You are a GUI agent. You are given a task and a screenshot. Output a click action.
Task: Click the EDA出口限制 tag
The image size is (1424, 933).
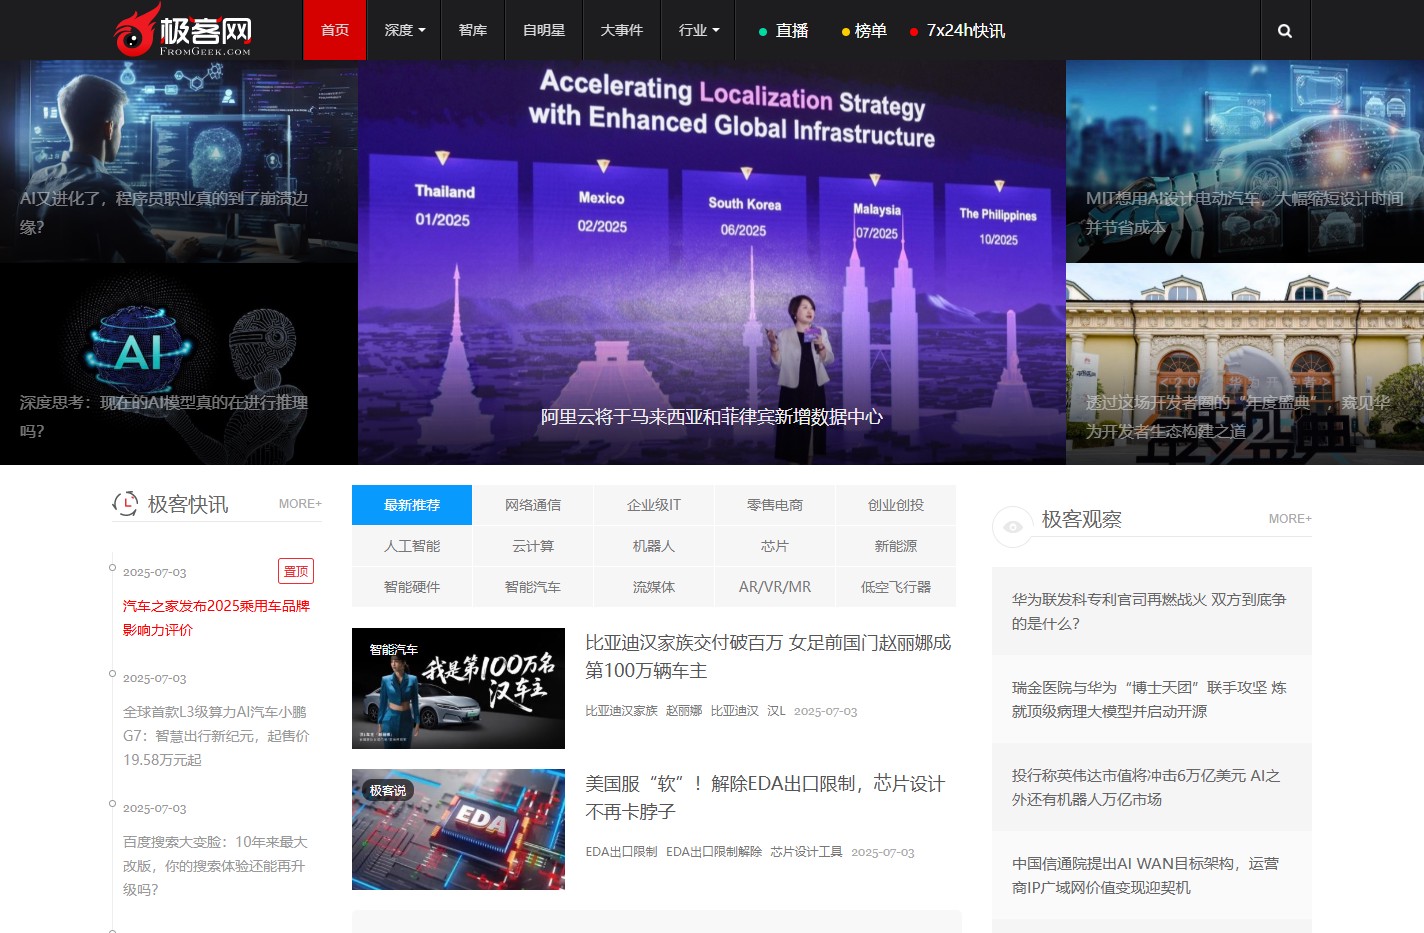621,852
